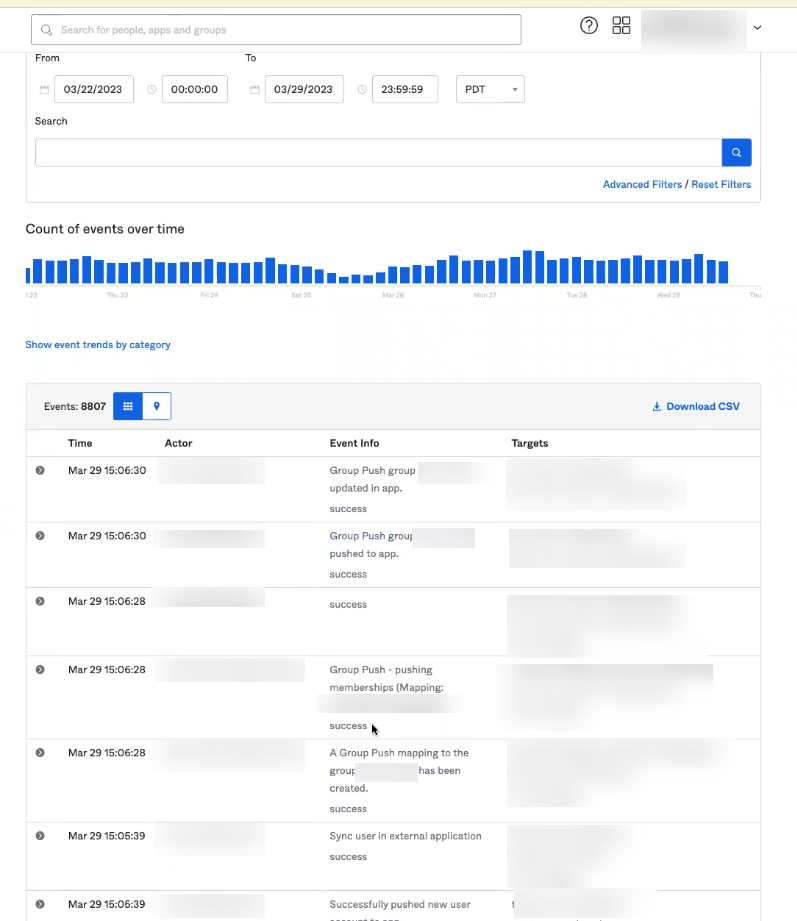
Task: Click the From date field 03/22/2023
Action: (x=93, y=90)
